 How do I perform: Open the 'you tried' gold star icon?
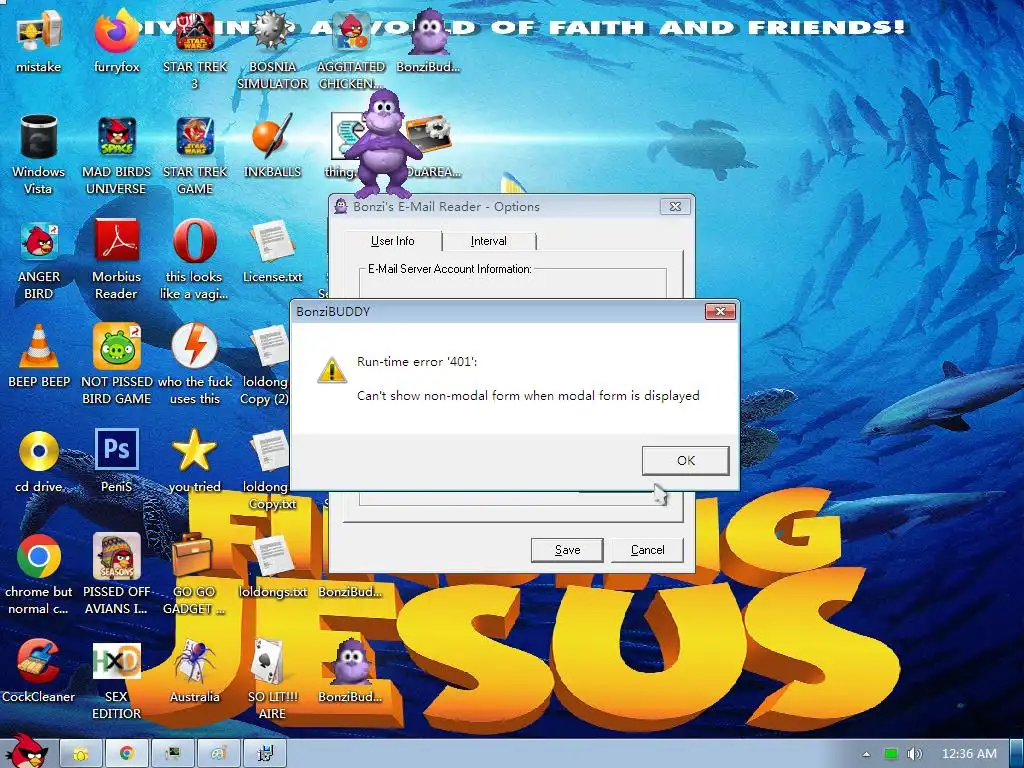[x=195, y=461]
